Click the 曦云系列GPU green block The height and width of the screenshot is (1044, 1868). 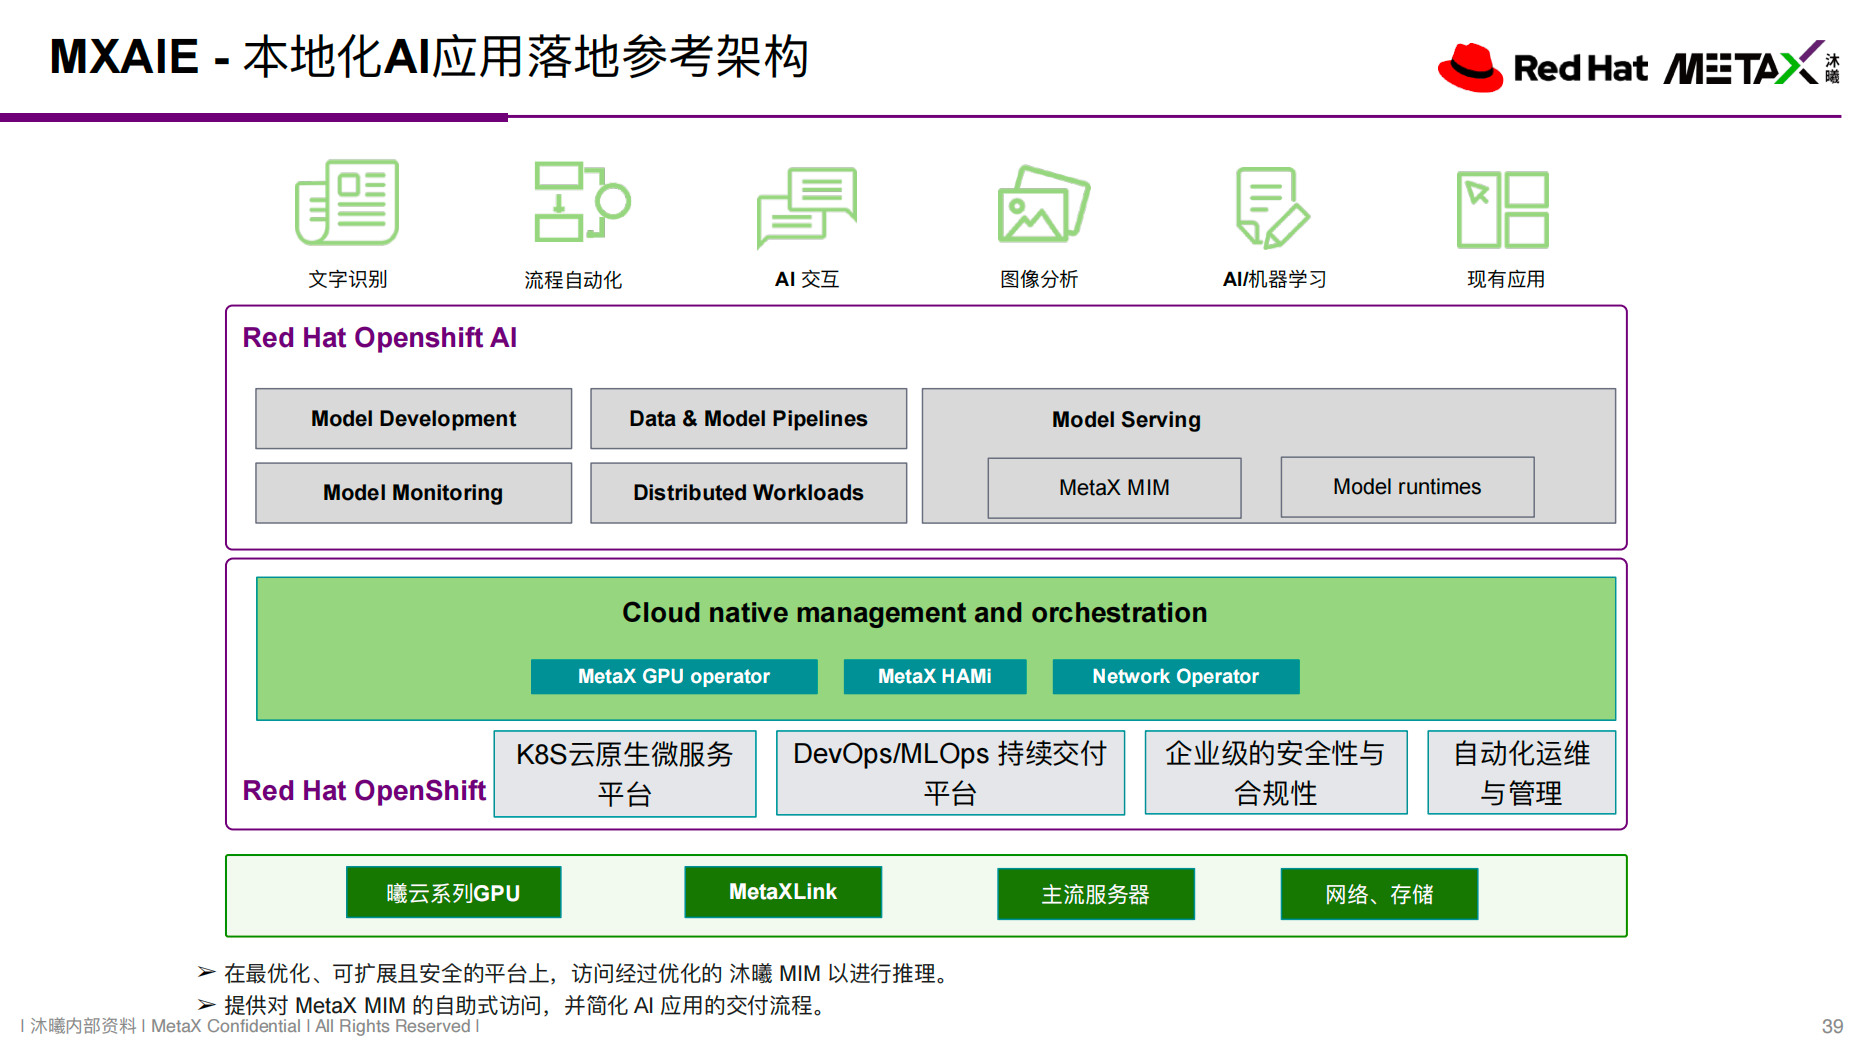(454, 893)
